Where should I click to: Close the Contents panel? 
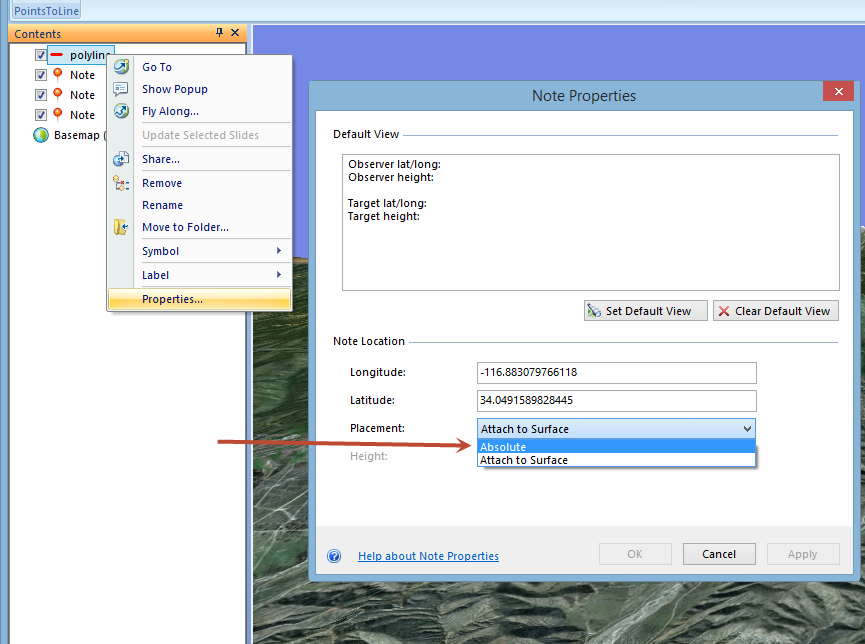tap(235, 33)
